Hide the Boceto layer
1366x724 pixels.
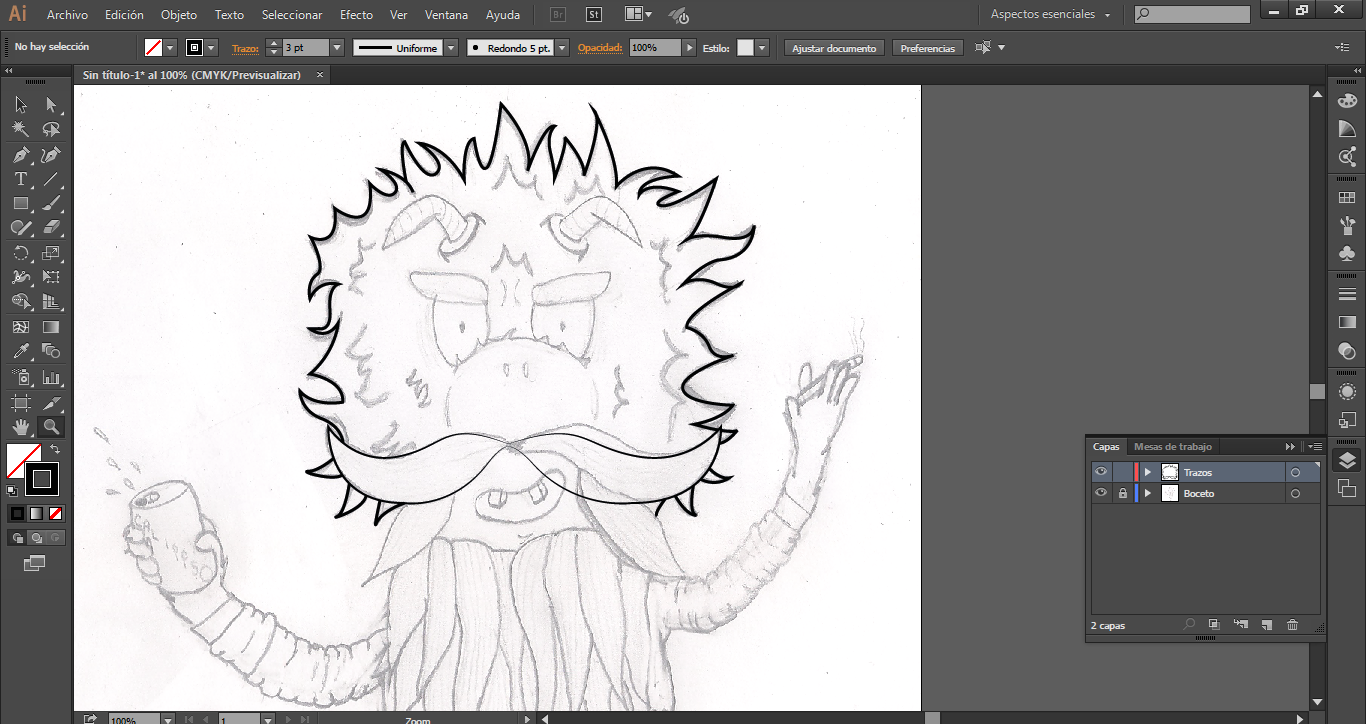coord(1101,494)
